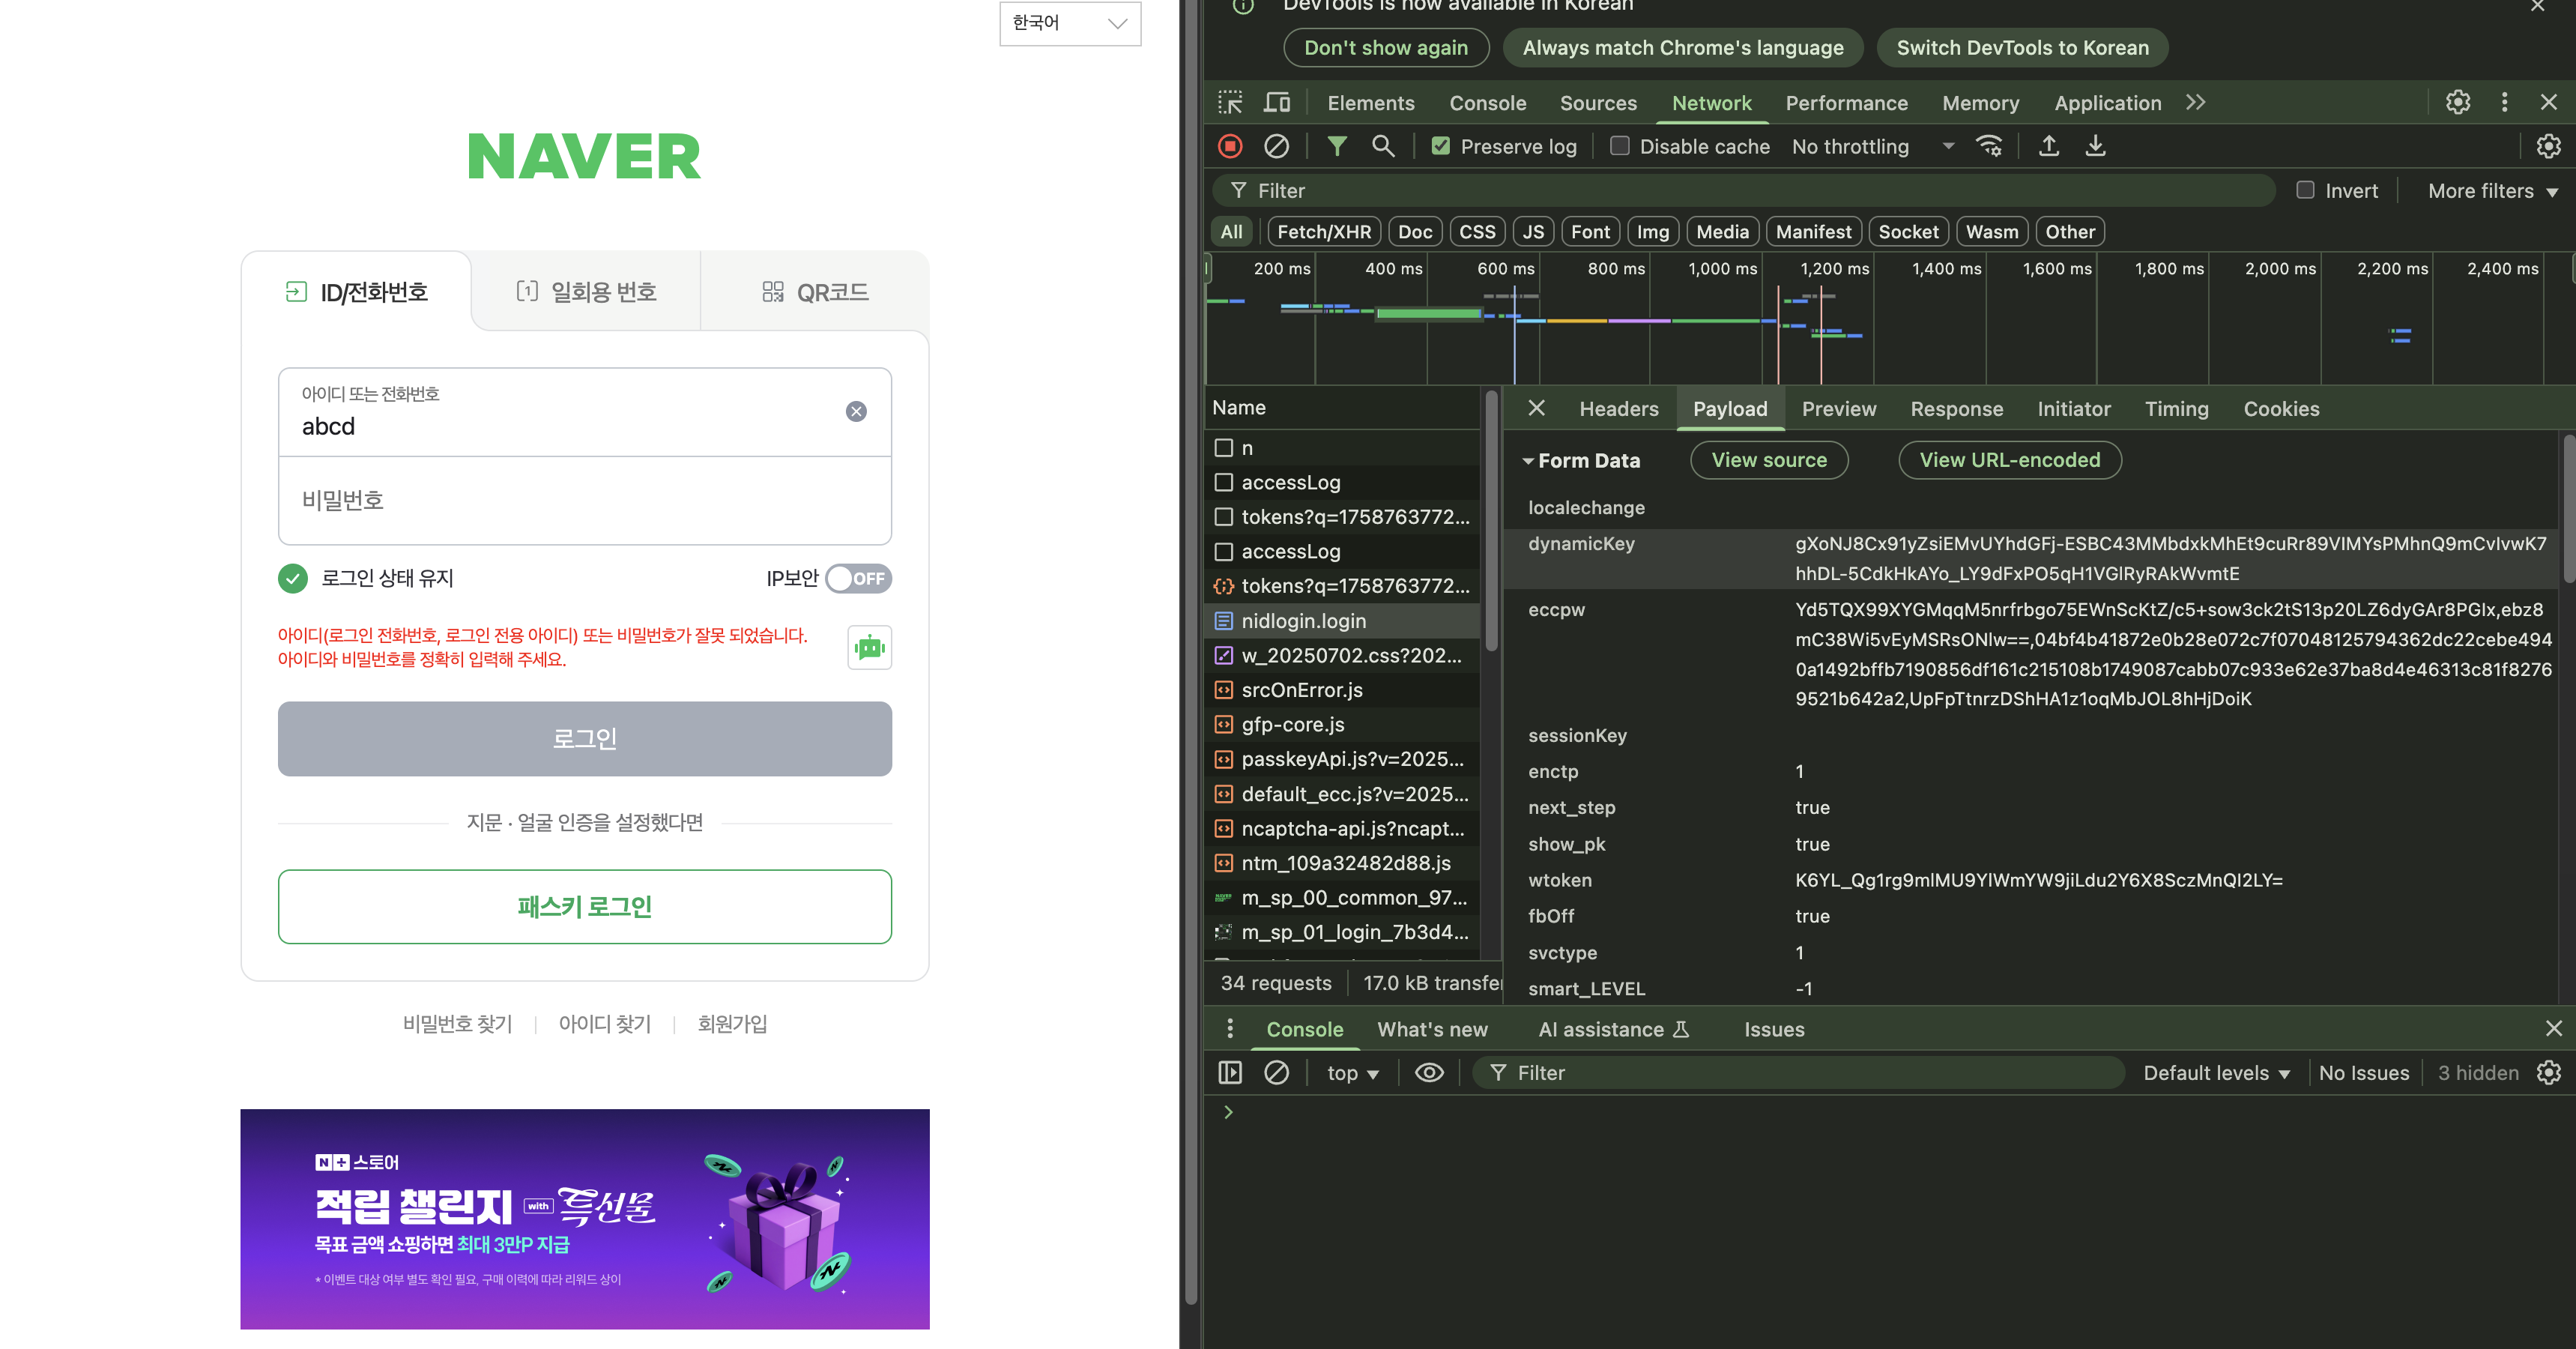Clear the network log
The image size is (2576, 1349).
1276,147
